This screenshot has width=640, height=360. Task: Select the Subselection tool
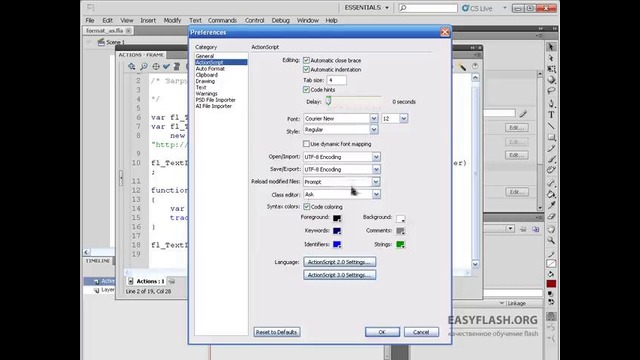point(551,58)
